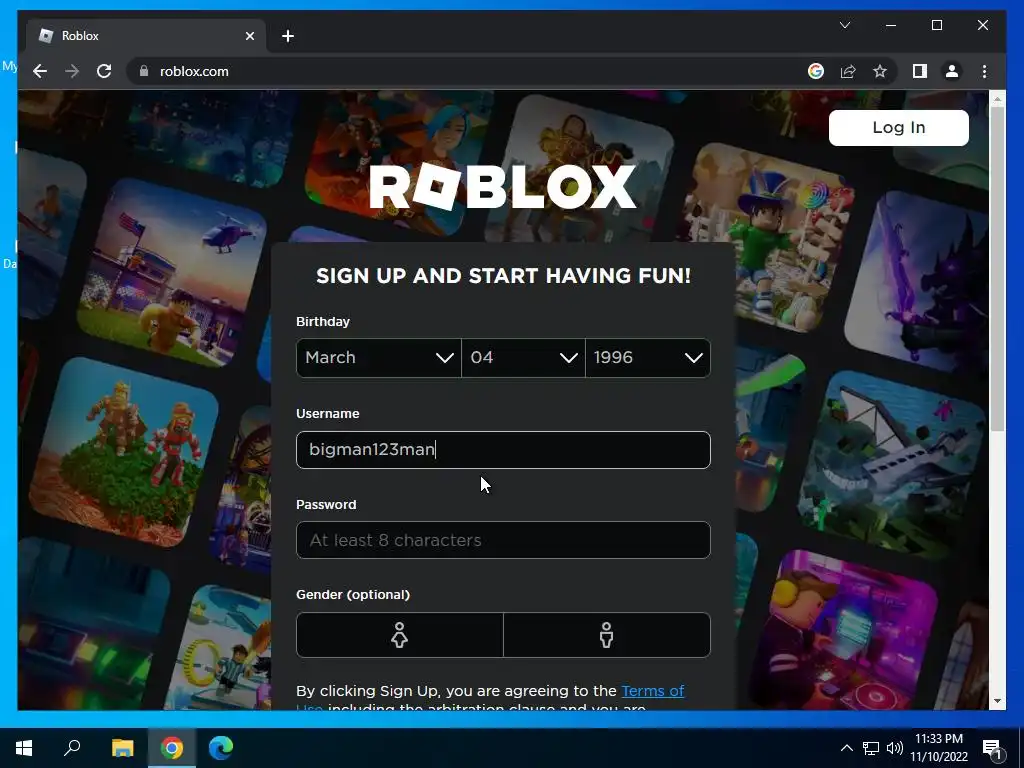Close the Roblox tab
The image size is (1024, 768).
click(249, 36)
